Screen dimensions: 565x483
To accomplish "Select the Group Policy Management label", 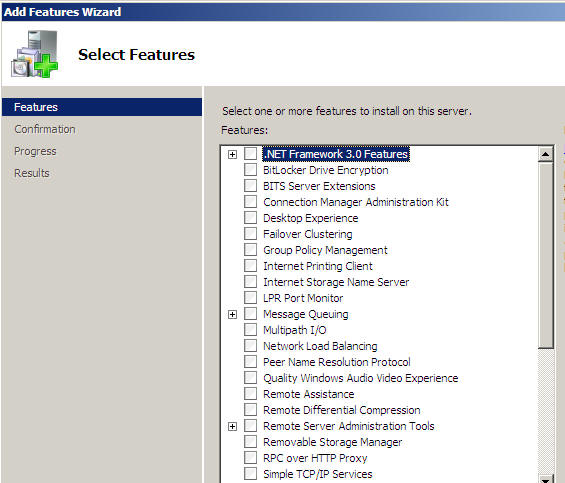I will coord(325,250).
